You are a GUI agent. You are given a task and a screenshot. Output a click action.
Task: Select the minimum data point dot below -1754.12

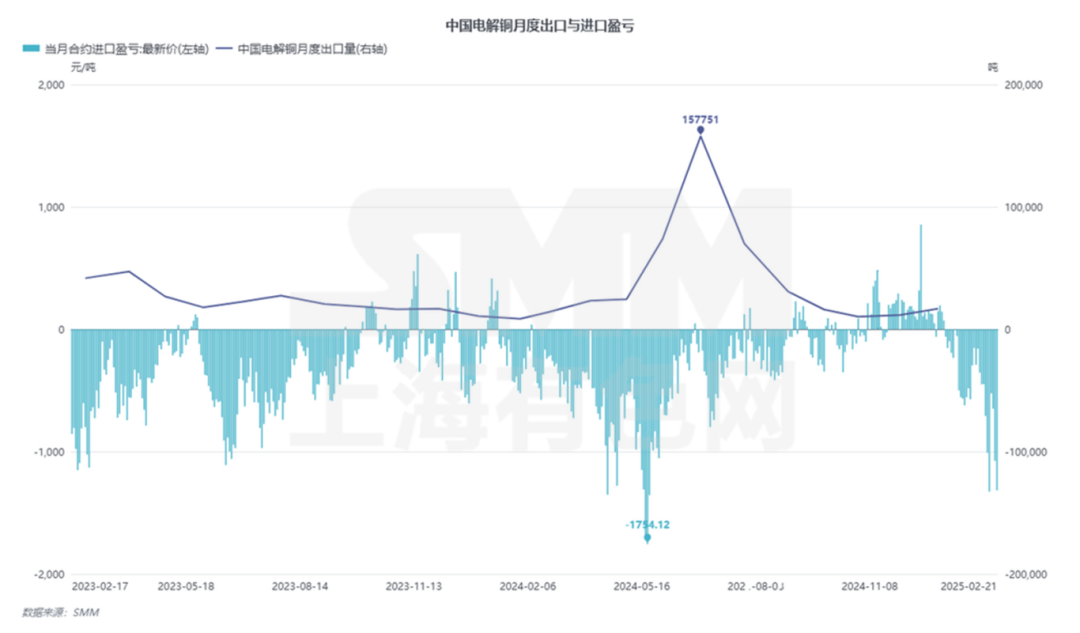click(x=647, y=538)
